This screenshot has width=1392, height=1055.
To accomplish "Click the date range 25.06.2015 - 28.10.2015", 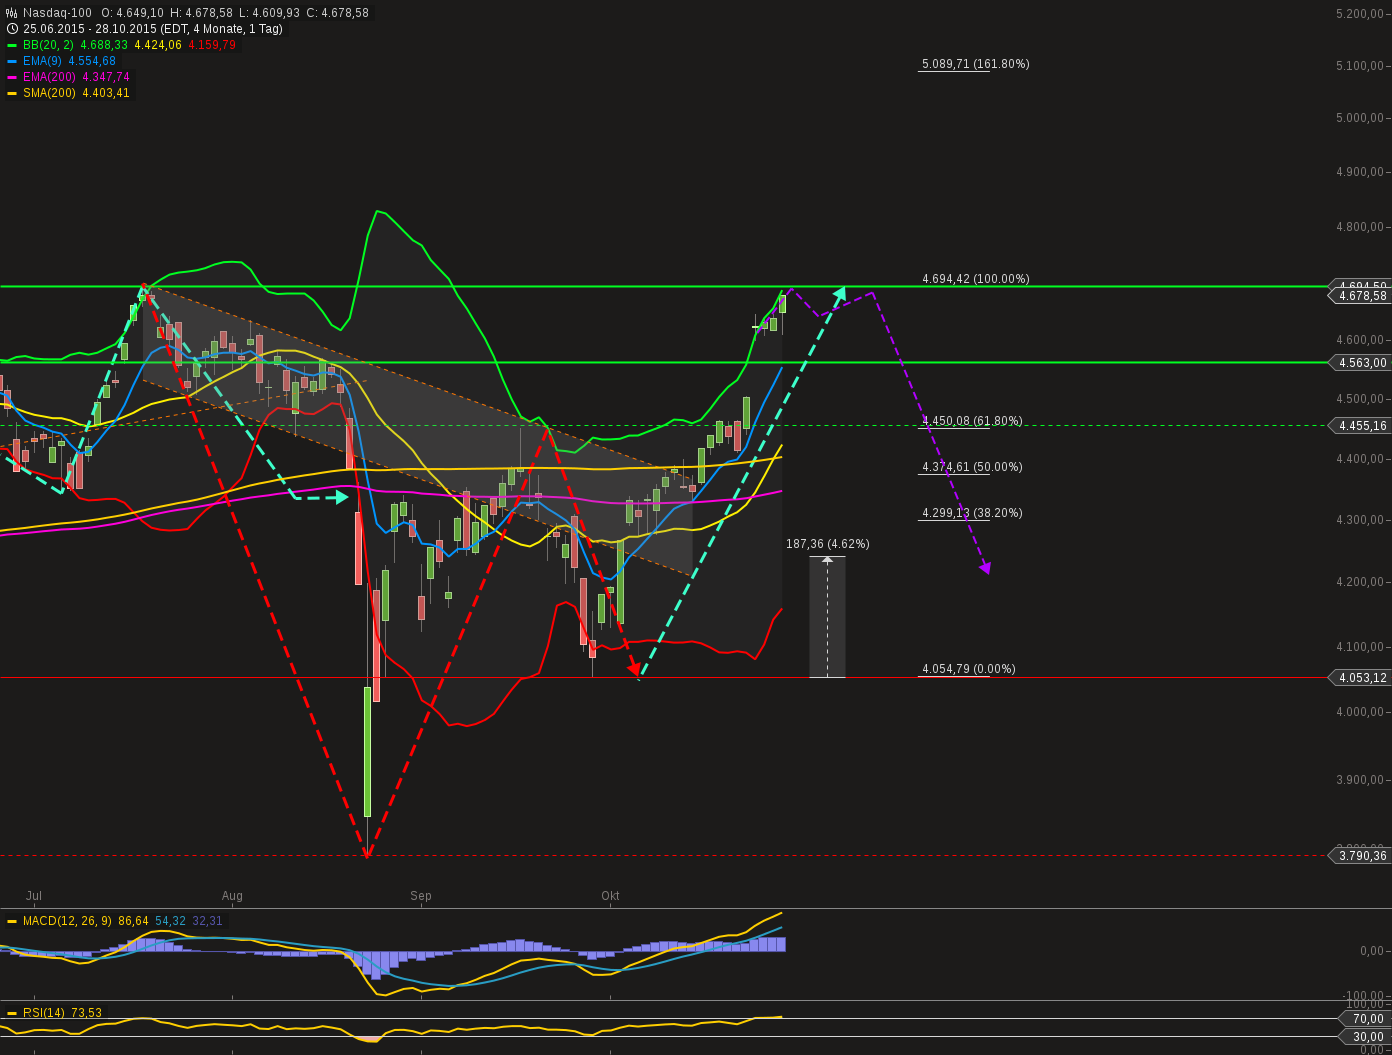I will [x=89, y=29].
